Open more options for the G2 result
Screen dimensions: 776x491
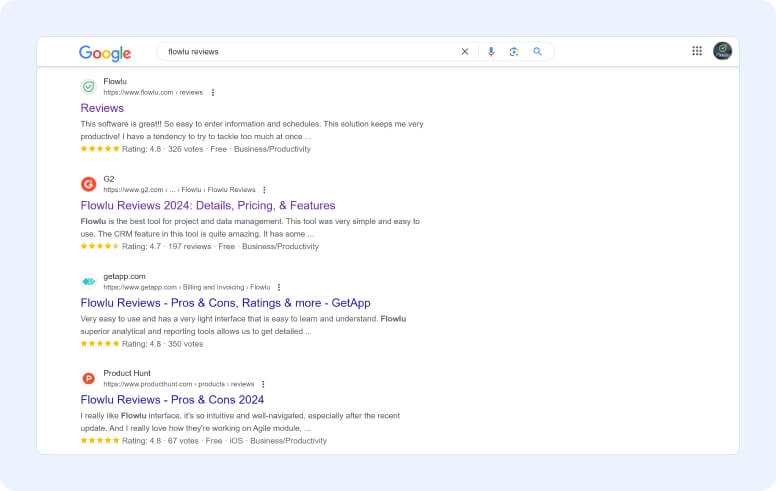(x=264, y=190)
